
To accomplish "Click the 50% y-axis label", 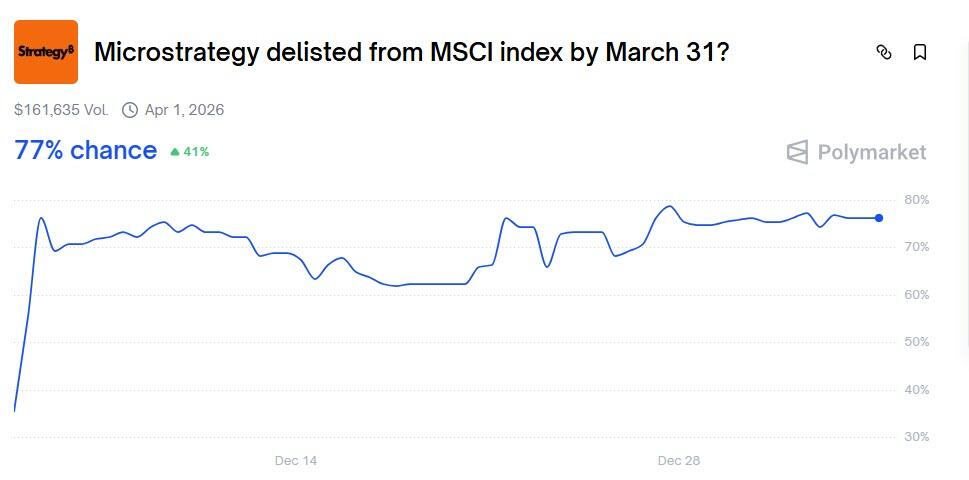I will pos(915,342).
